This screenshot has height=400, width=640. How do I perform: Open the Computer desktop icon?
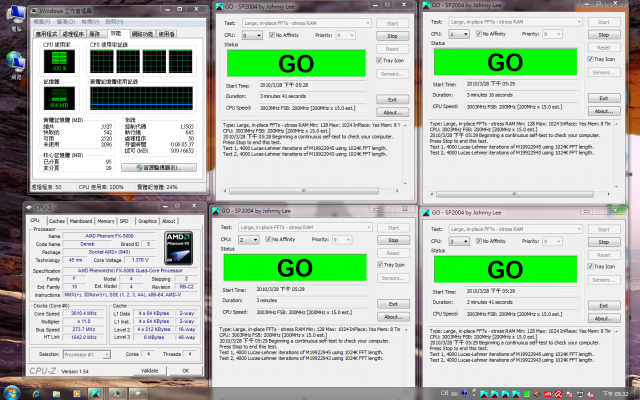[16, 16]
